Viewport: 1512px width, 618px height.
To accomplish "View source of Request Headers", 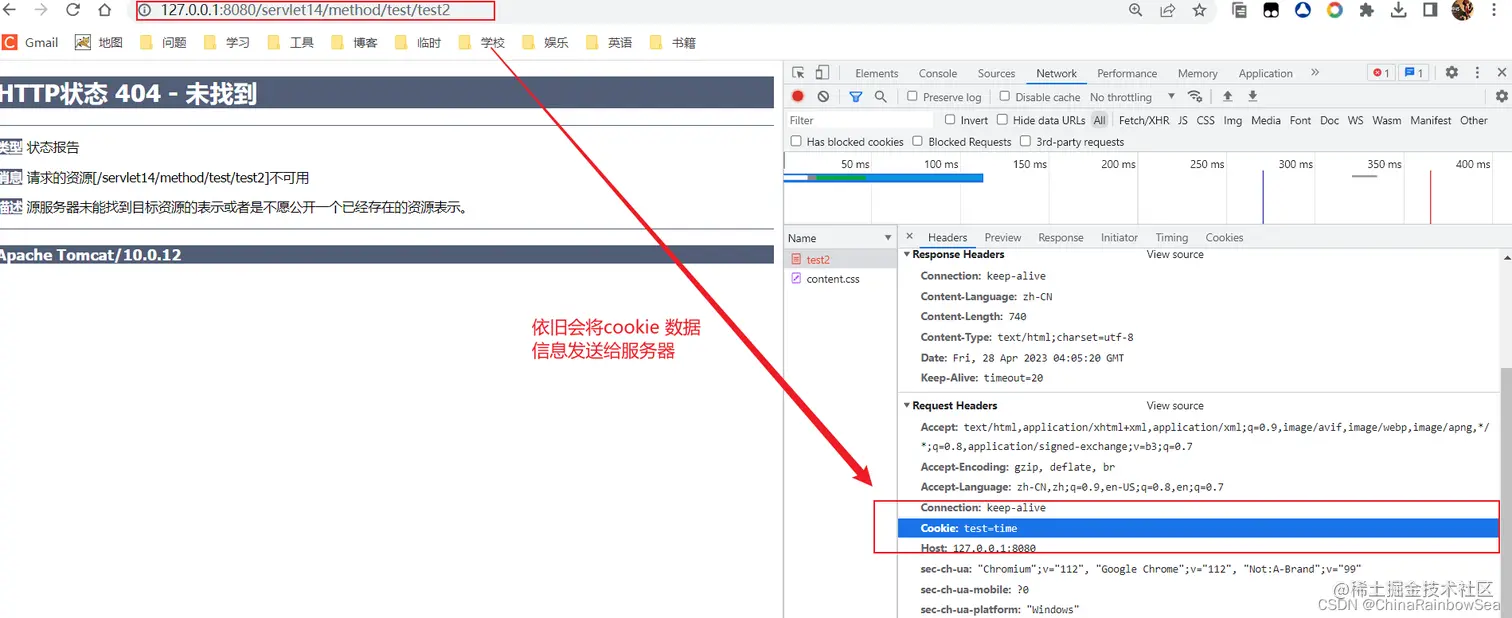I will [1175, 406].
